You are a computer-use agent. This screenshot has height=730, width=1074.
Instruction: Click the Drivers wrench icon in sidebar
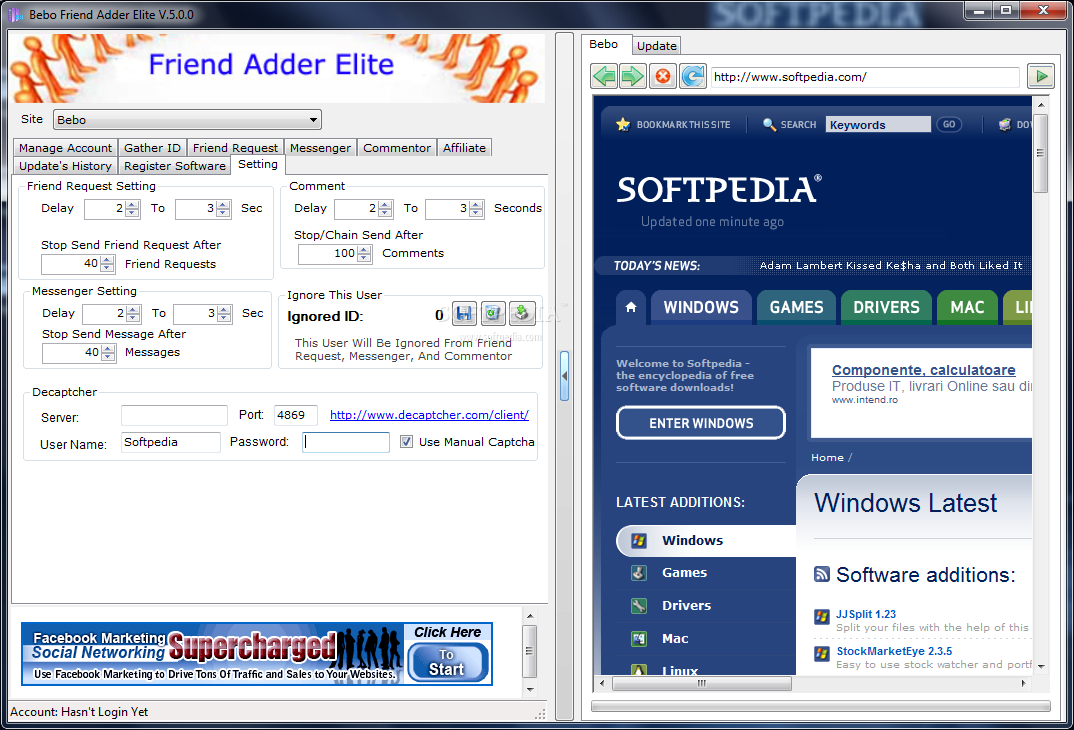638,605
